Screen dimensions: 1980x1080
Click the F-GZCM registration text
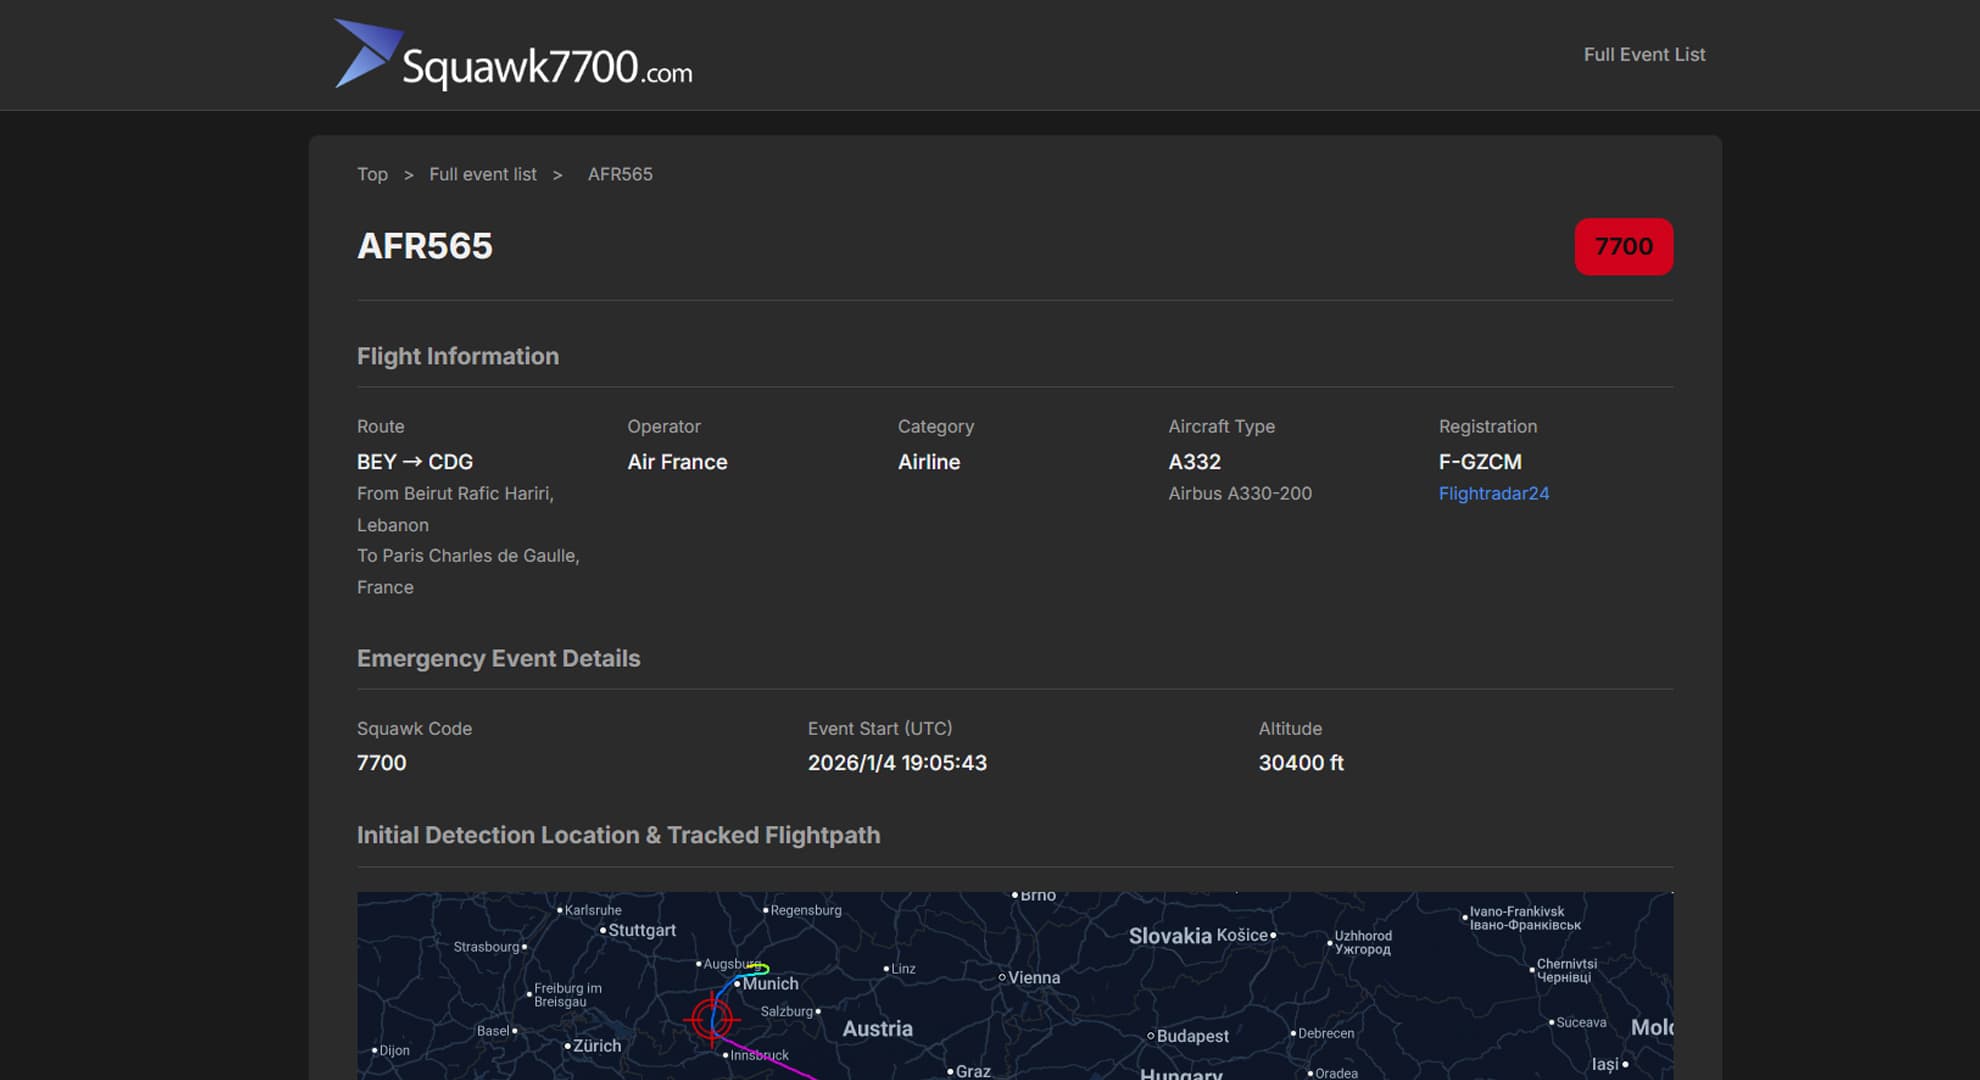(1479, 462)
